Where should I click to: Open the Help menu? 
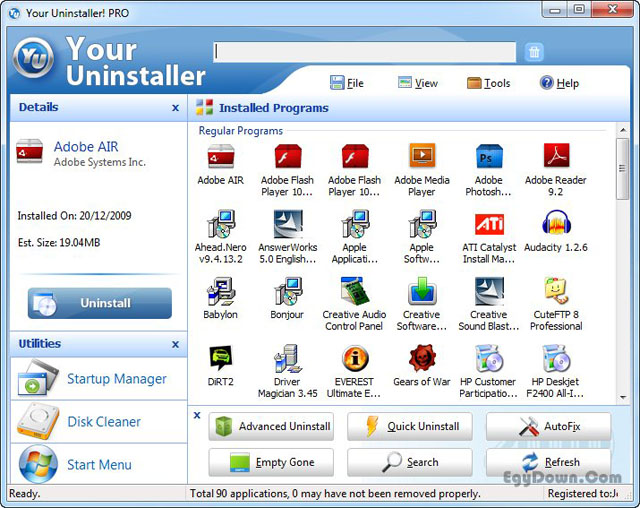tap(559, 83)
